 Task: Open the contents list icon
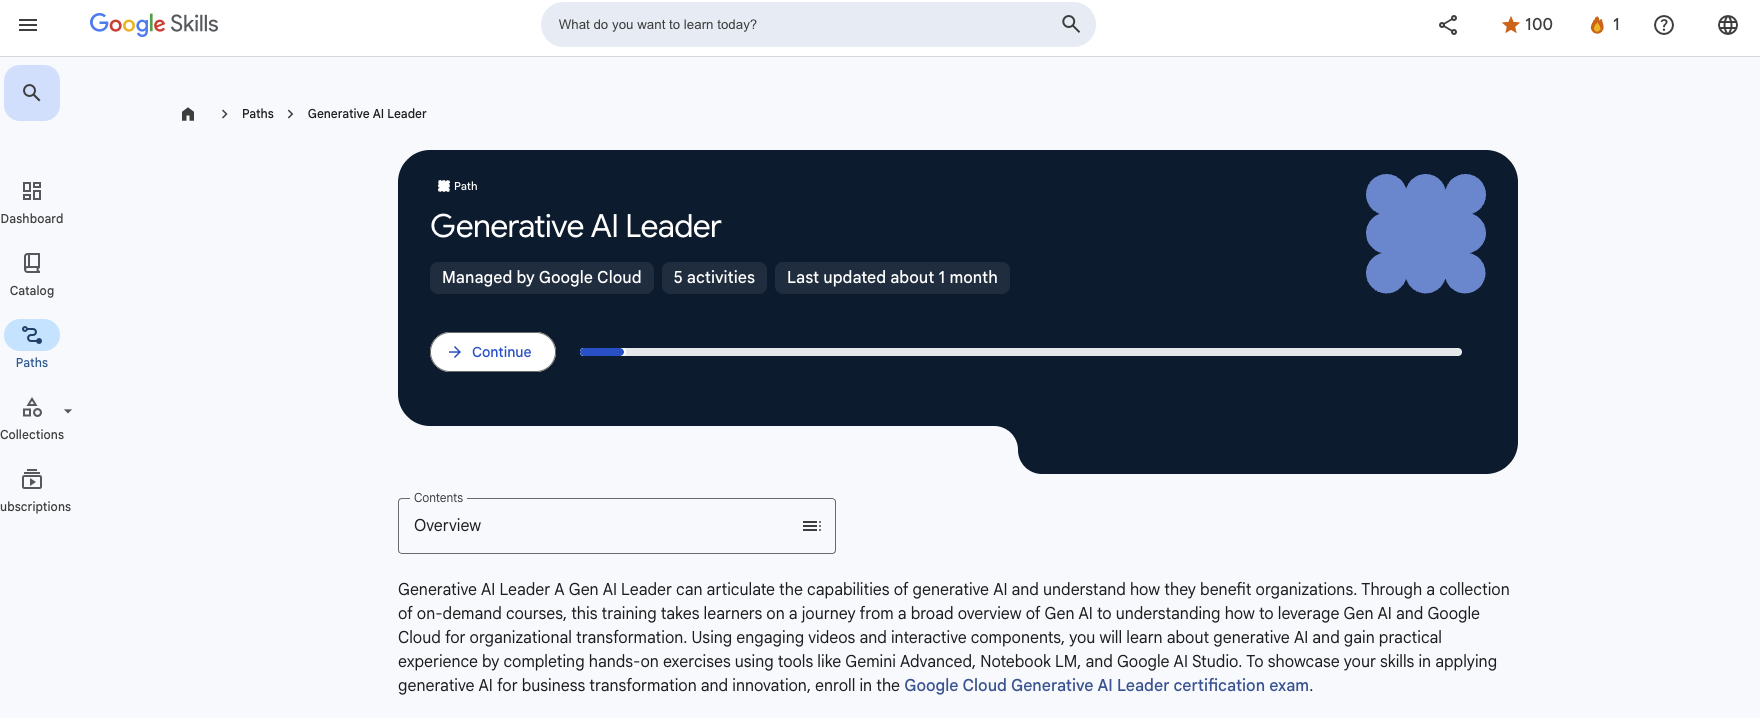811,525
